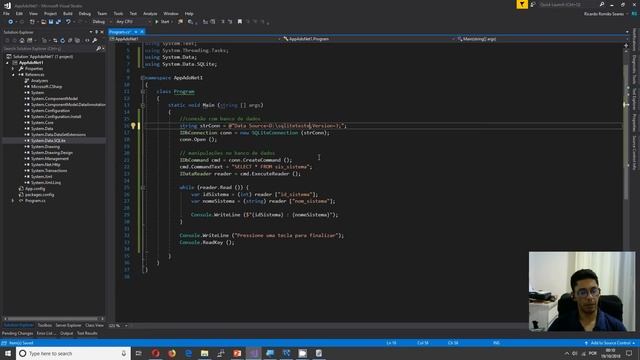This screenshot has width=640, height=360.
Task: Collapse the References node
Action: (x=13, y=75)
